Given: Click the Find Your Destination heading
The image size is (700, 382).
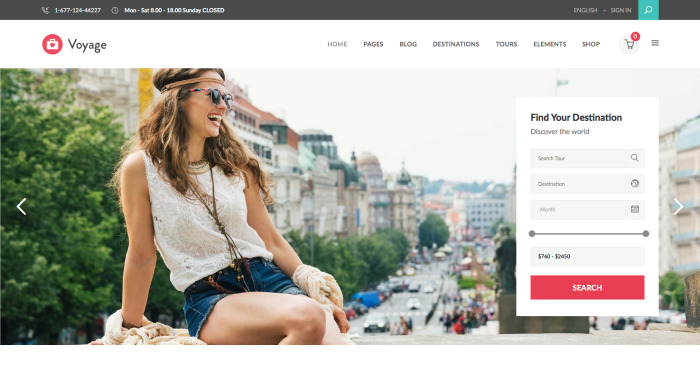Looking at the screenshot, I should [576, 117].
